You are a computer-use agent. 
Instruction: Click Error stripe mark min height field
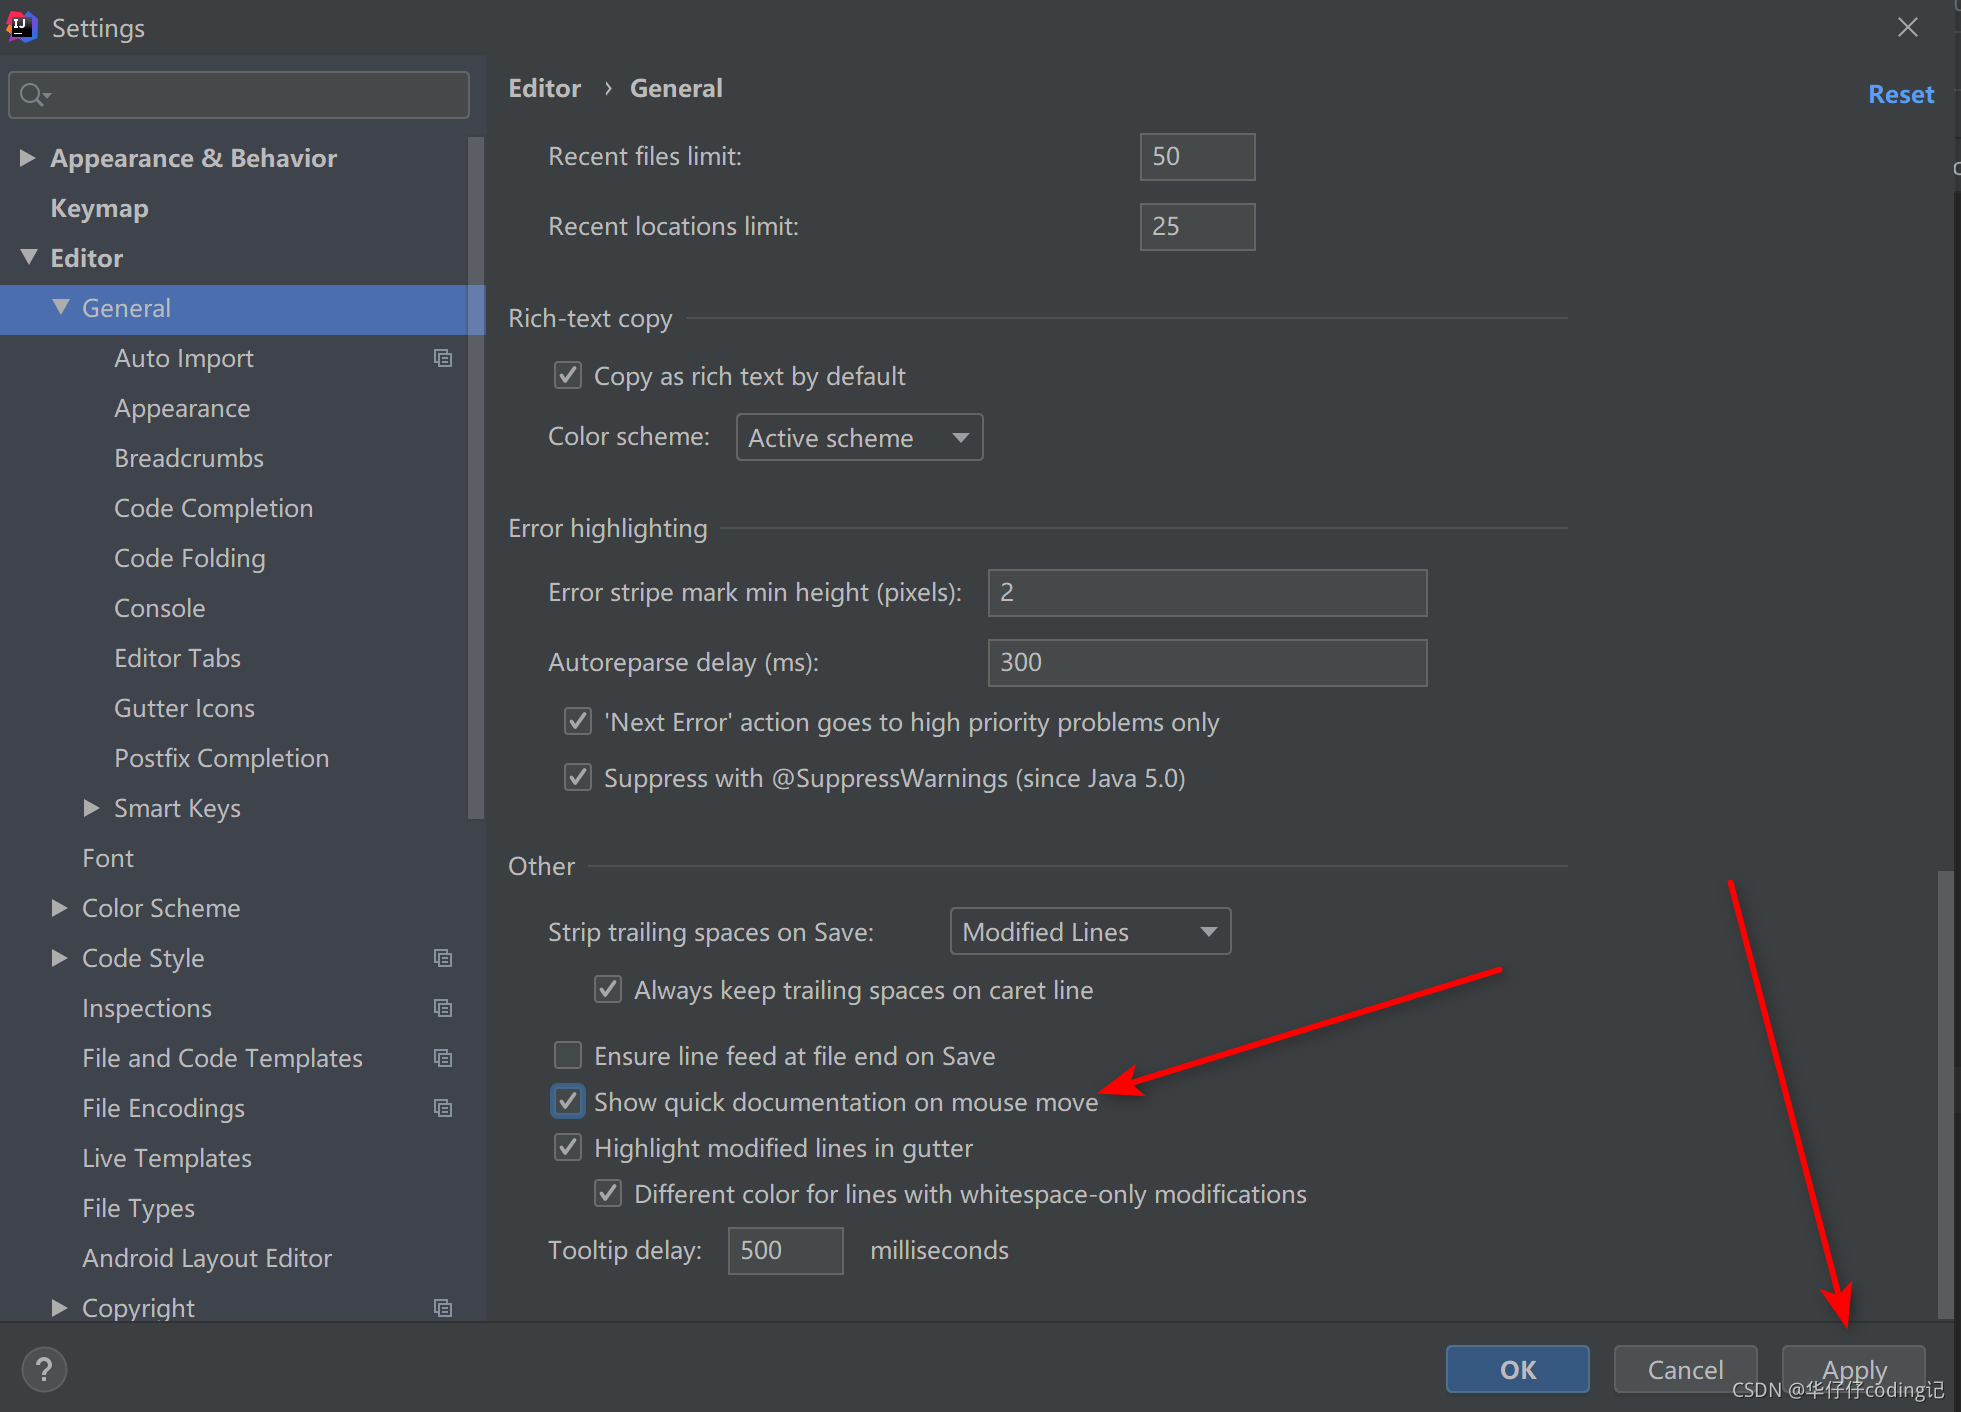[1207, 593]
